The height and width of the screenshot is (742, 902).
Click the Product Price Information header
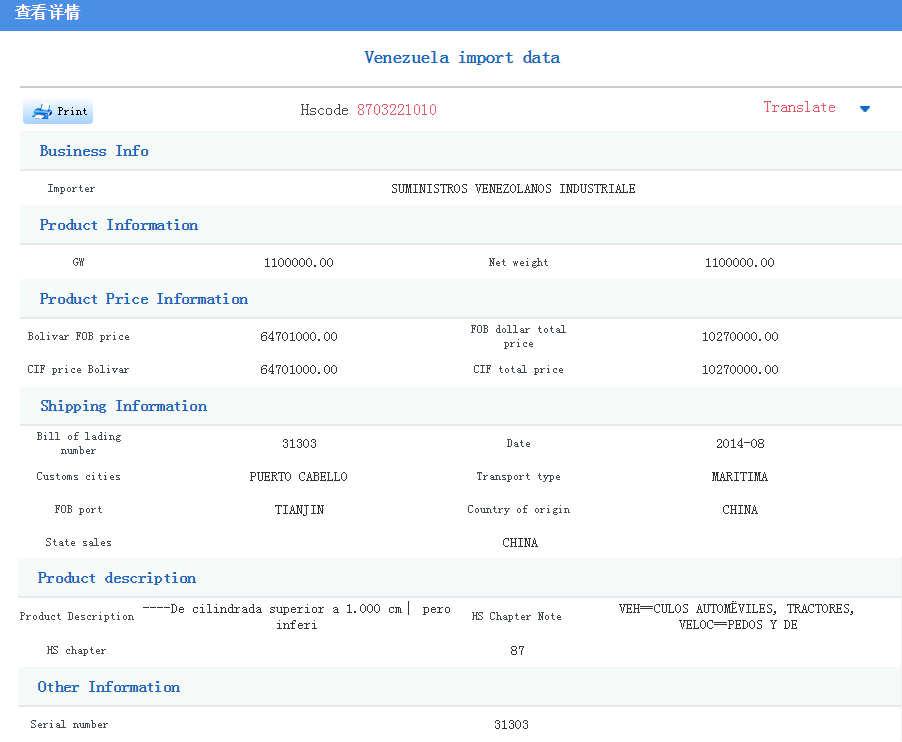(144, 299)
